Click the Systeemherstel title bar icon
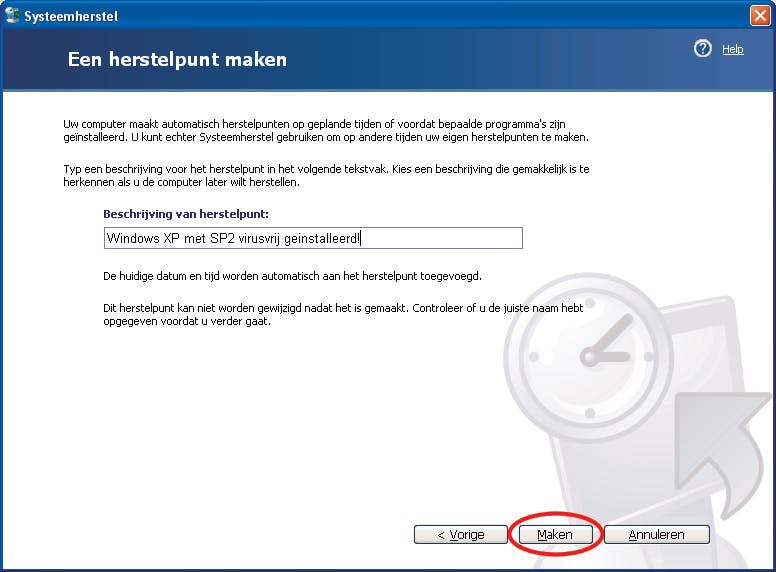The width and height of the screenshot is (776, 572). pos(12,15)
